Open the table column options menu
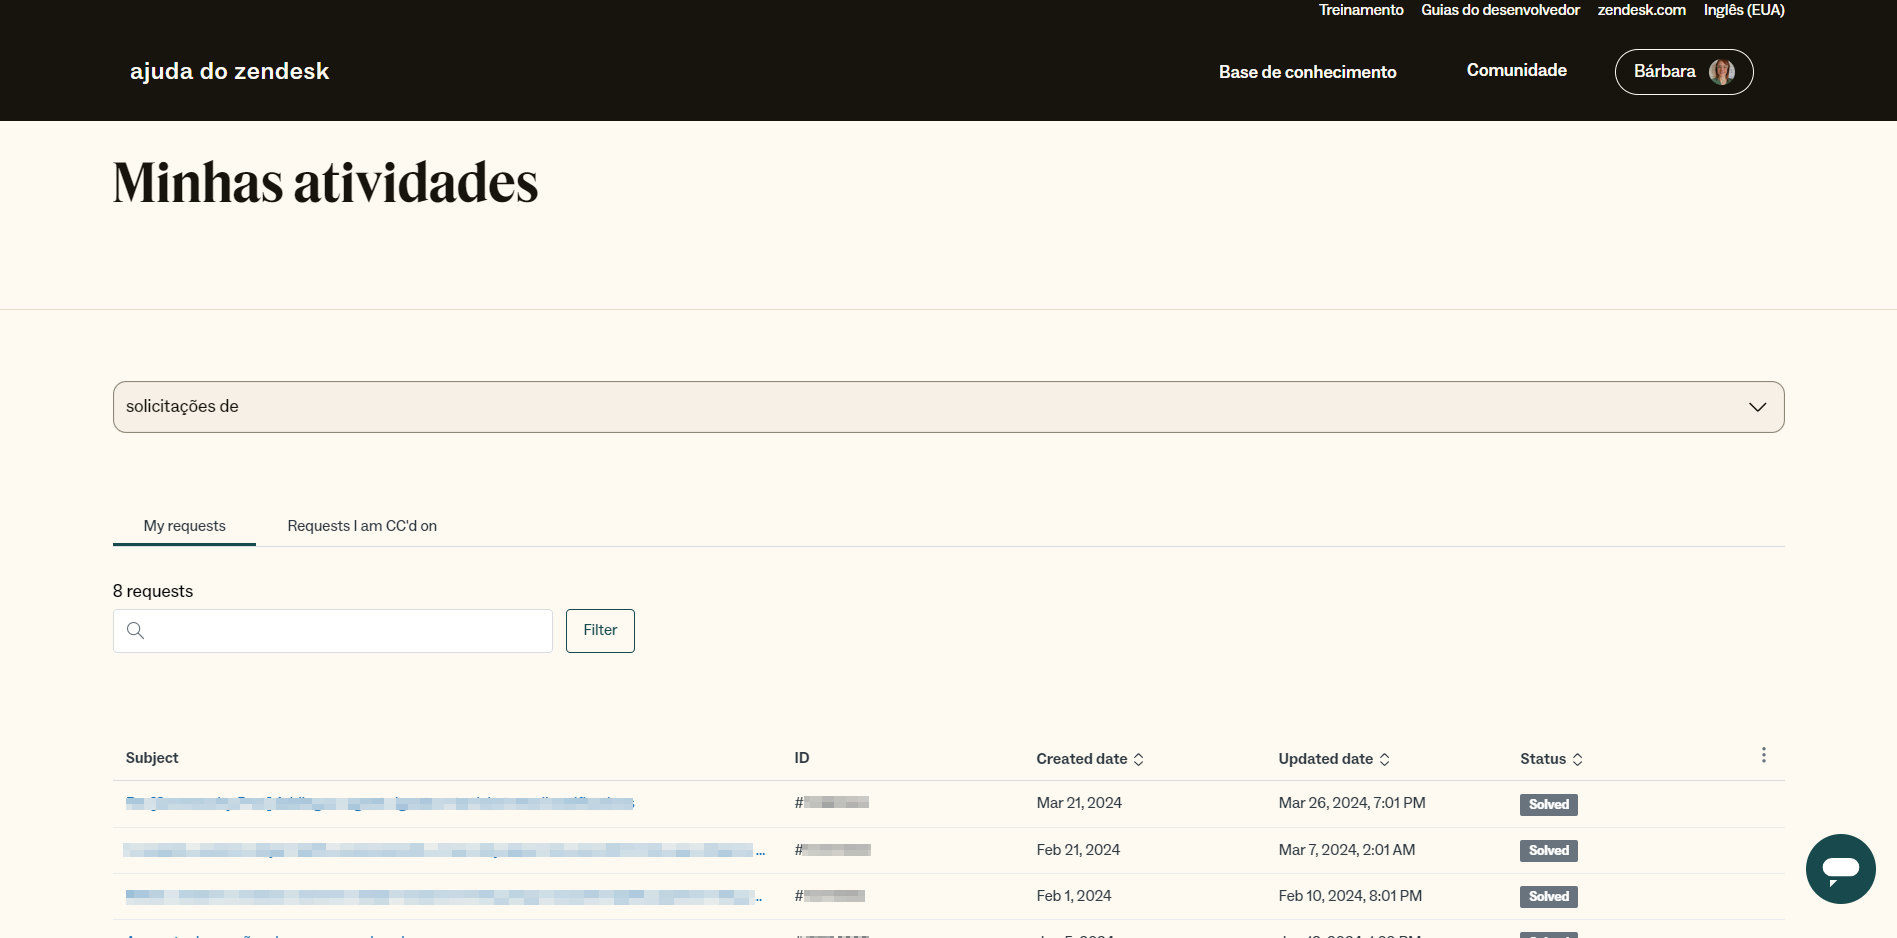The width and height of the screenshot is (1897, 938). (x=1763, y=755)
